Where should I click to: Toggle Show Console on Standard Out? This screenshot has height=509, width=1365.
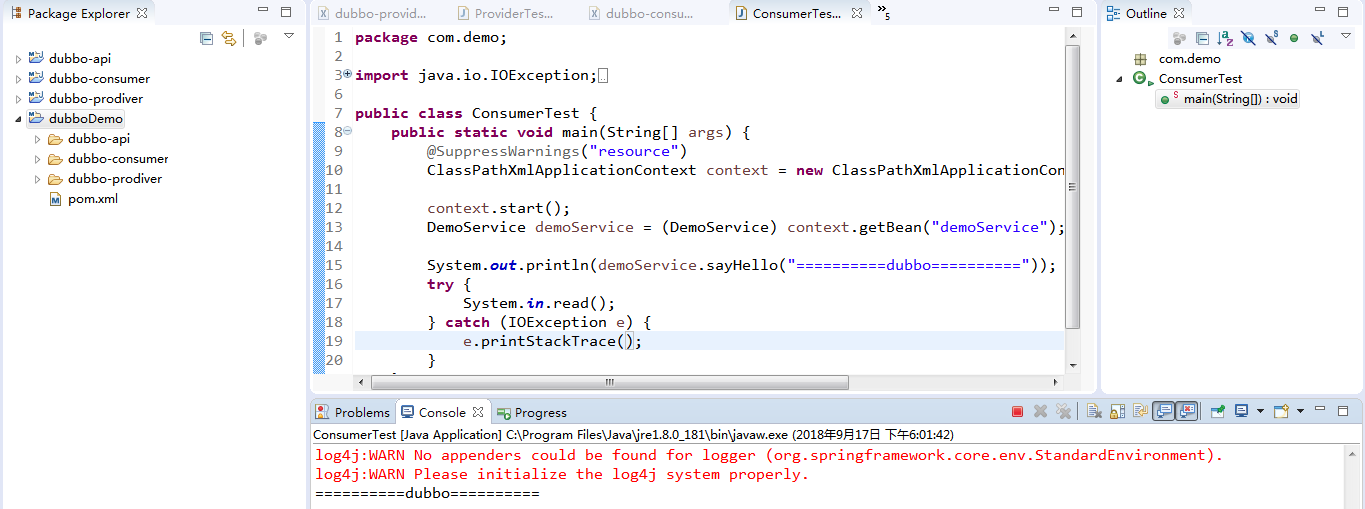(x=1163, y=411)
